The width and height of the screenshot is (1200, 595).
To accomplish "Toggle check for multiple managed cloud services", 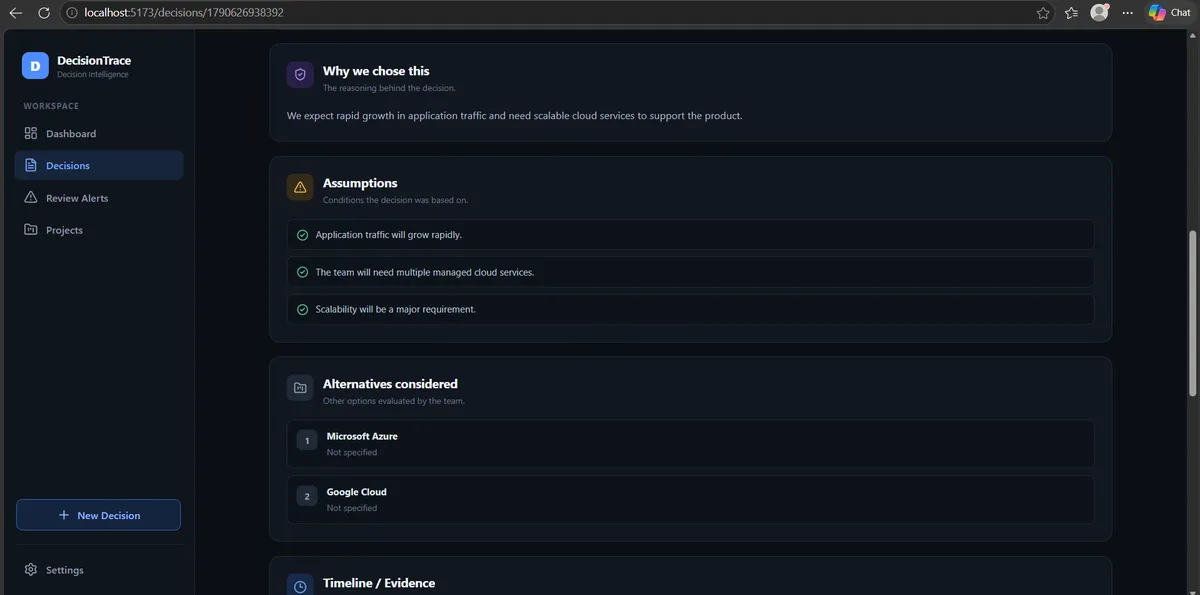I will (x=302, y=272).
